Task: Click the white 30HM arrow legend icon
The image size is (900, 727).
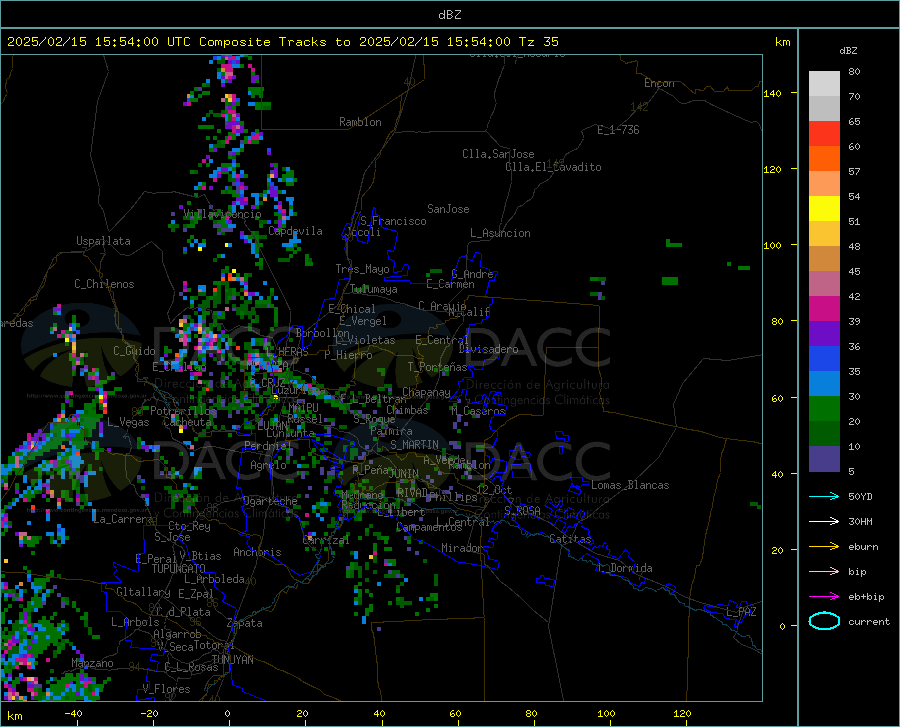Action: [x=824, y=522]
